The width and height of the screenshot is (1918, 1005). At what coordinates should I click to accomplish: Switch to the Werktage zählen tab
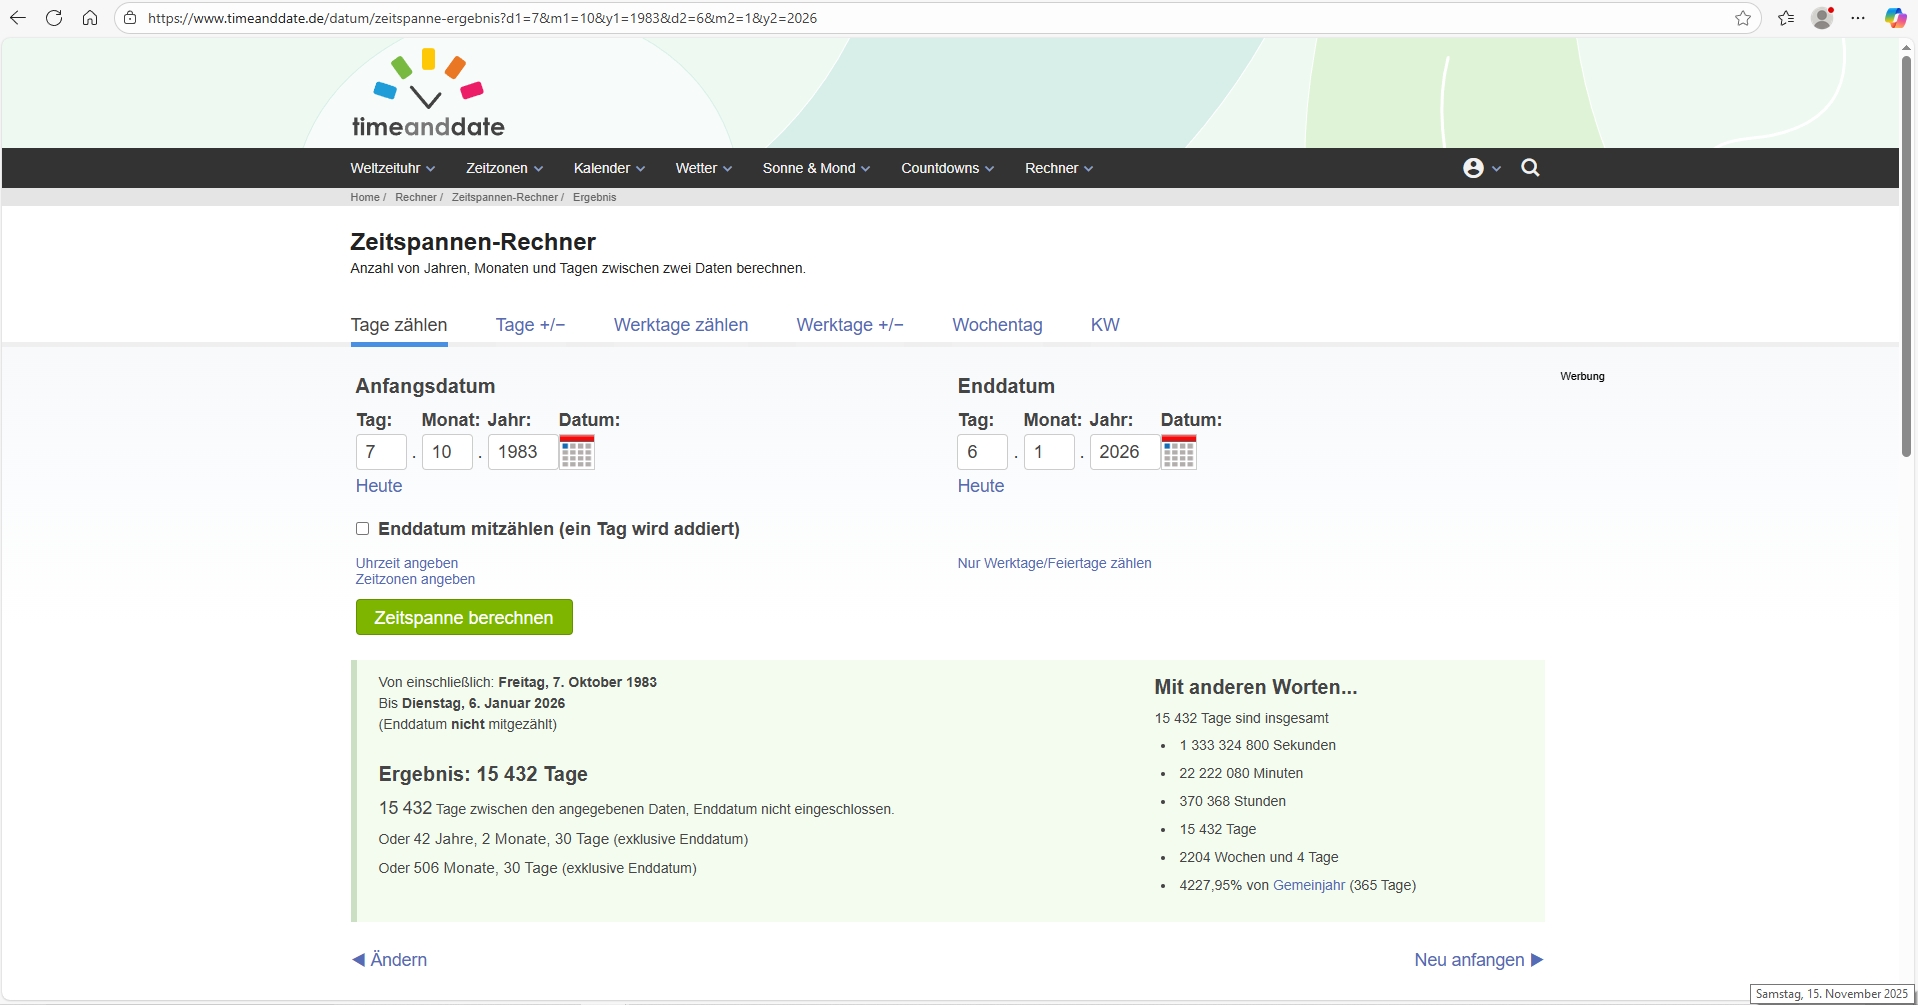(680, 325)
